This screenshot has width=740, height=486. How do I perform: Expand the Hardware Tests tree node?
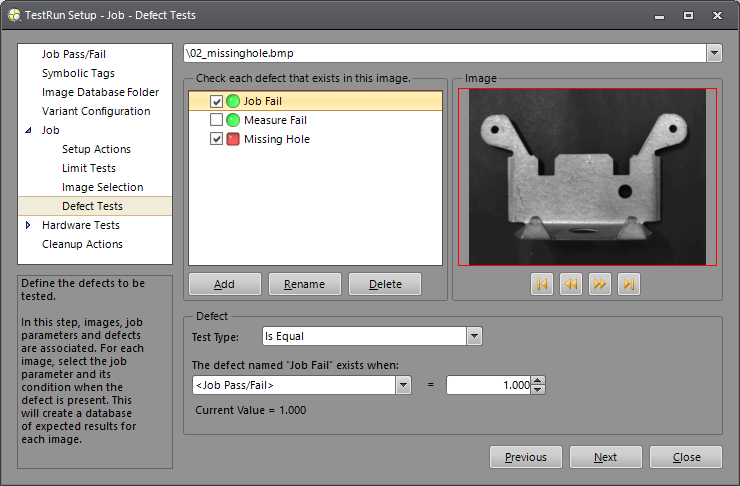pos(28,225)
